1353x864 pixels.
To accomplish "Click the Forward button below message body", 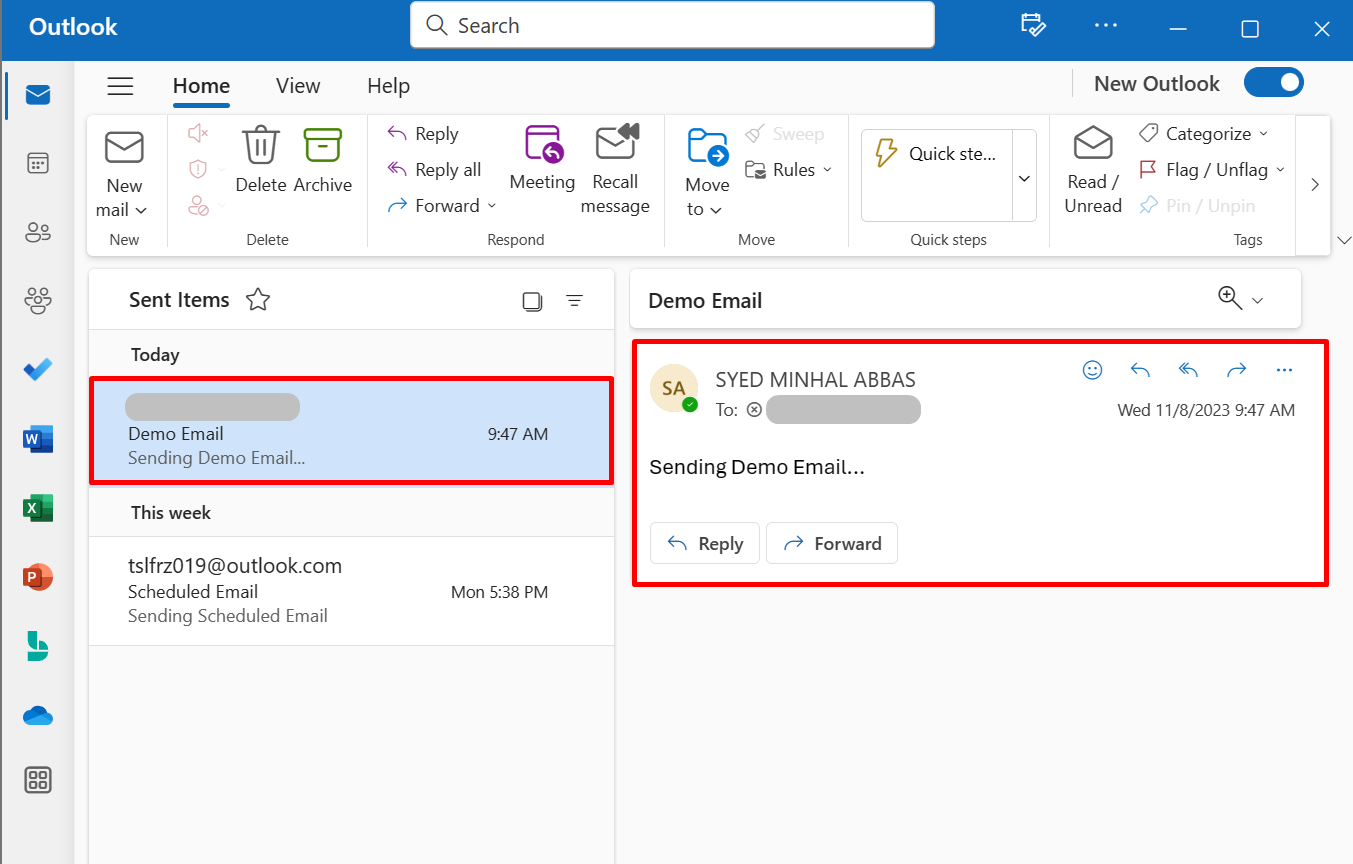I will [x=832, y=543].
